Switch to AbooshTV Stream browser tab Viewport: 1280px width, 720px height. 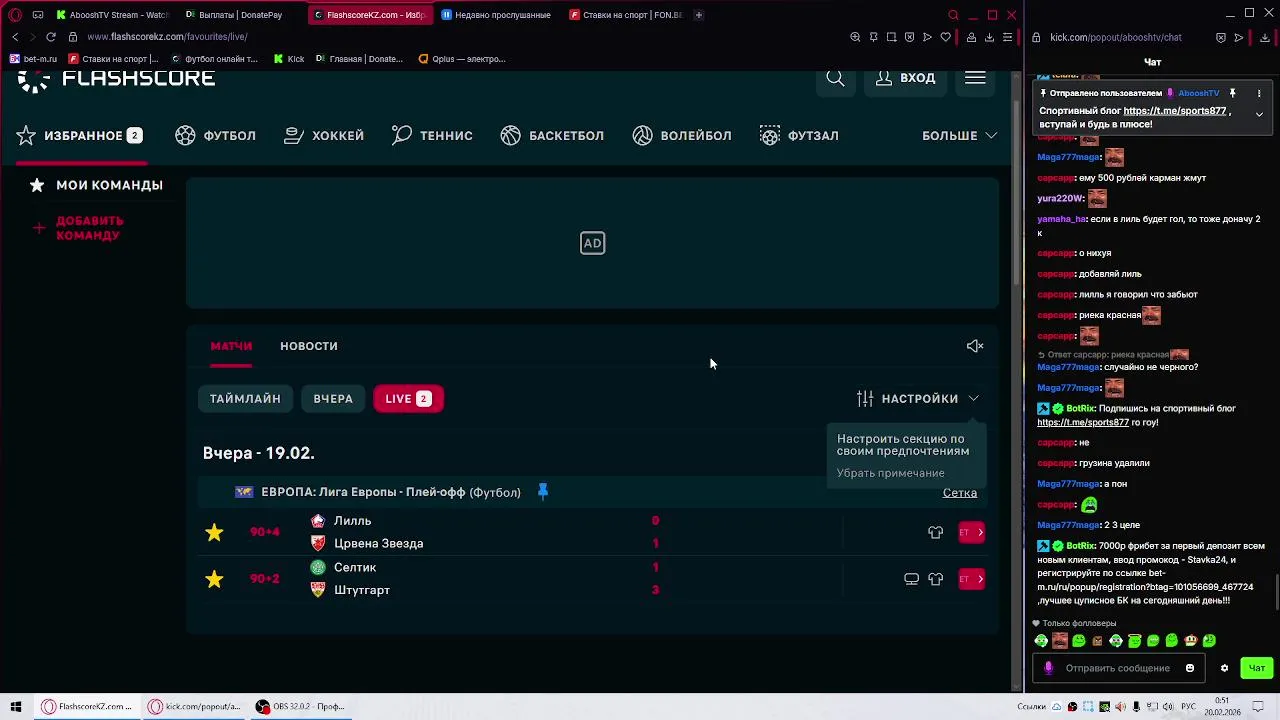[x=112, y=15]
